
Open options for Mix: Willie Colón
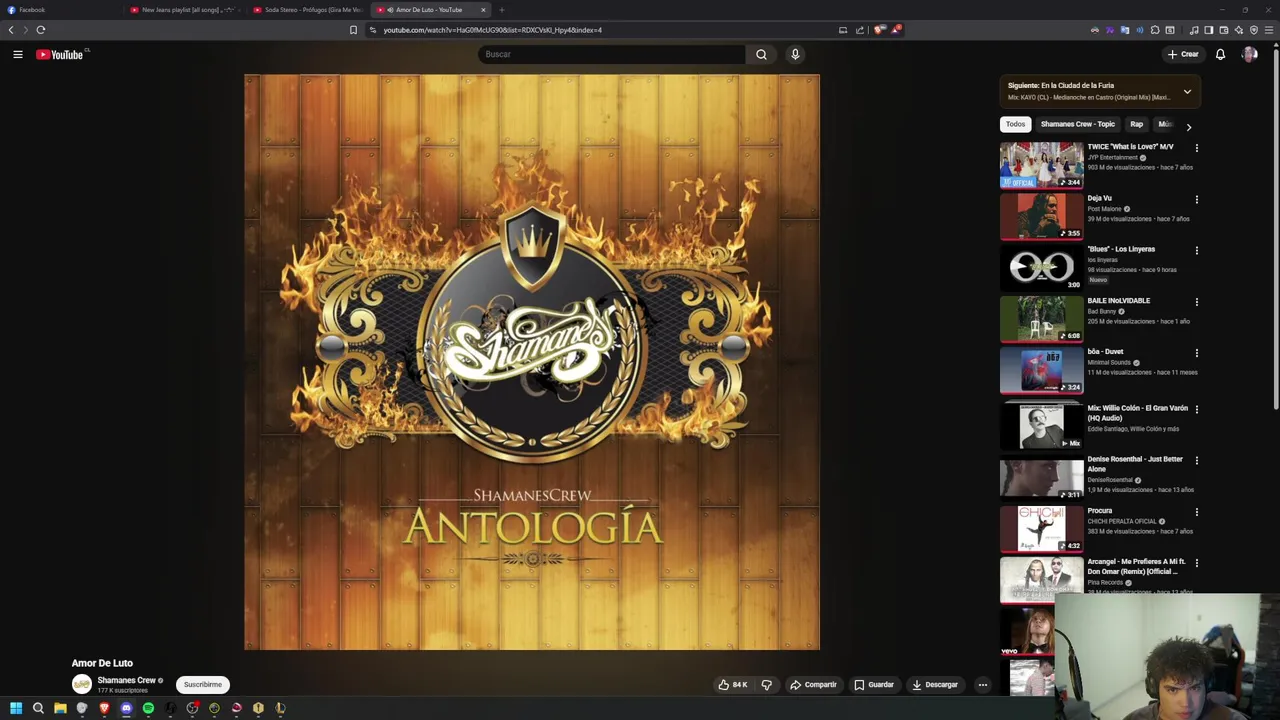[1196, 409]
